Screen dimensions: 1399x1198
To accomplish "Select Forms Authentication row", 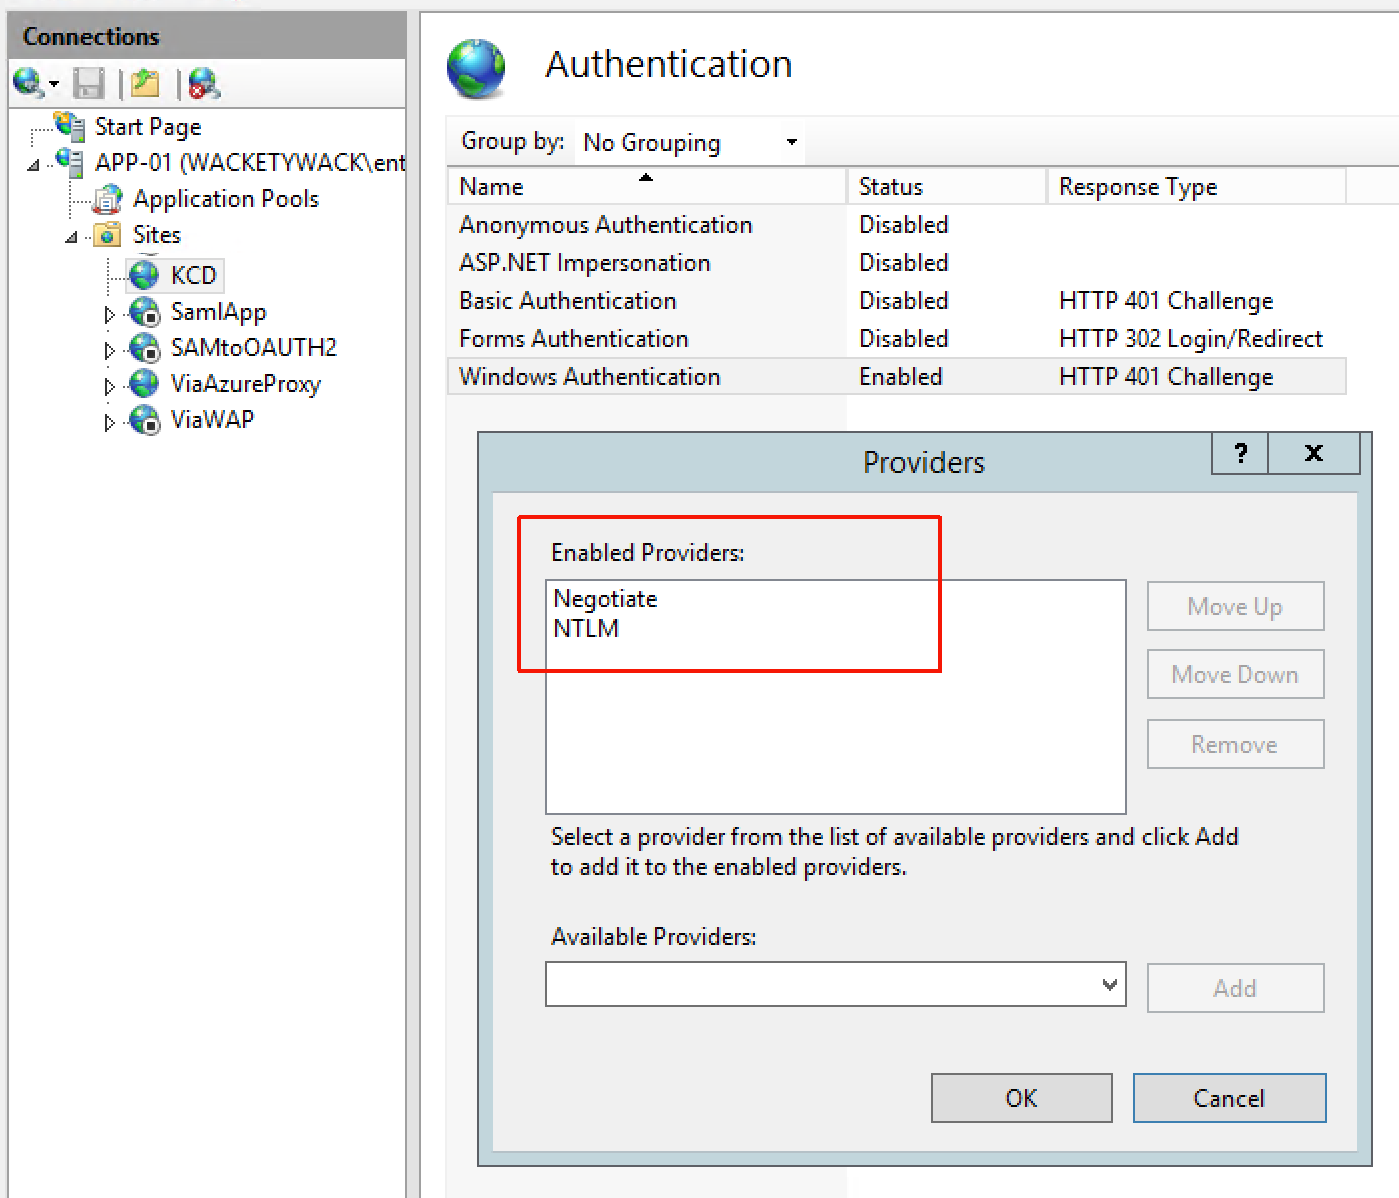I will (896, 339).
